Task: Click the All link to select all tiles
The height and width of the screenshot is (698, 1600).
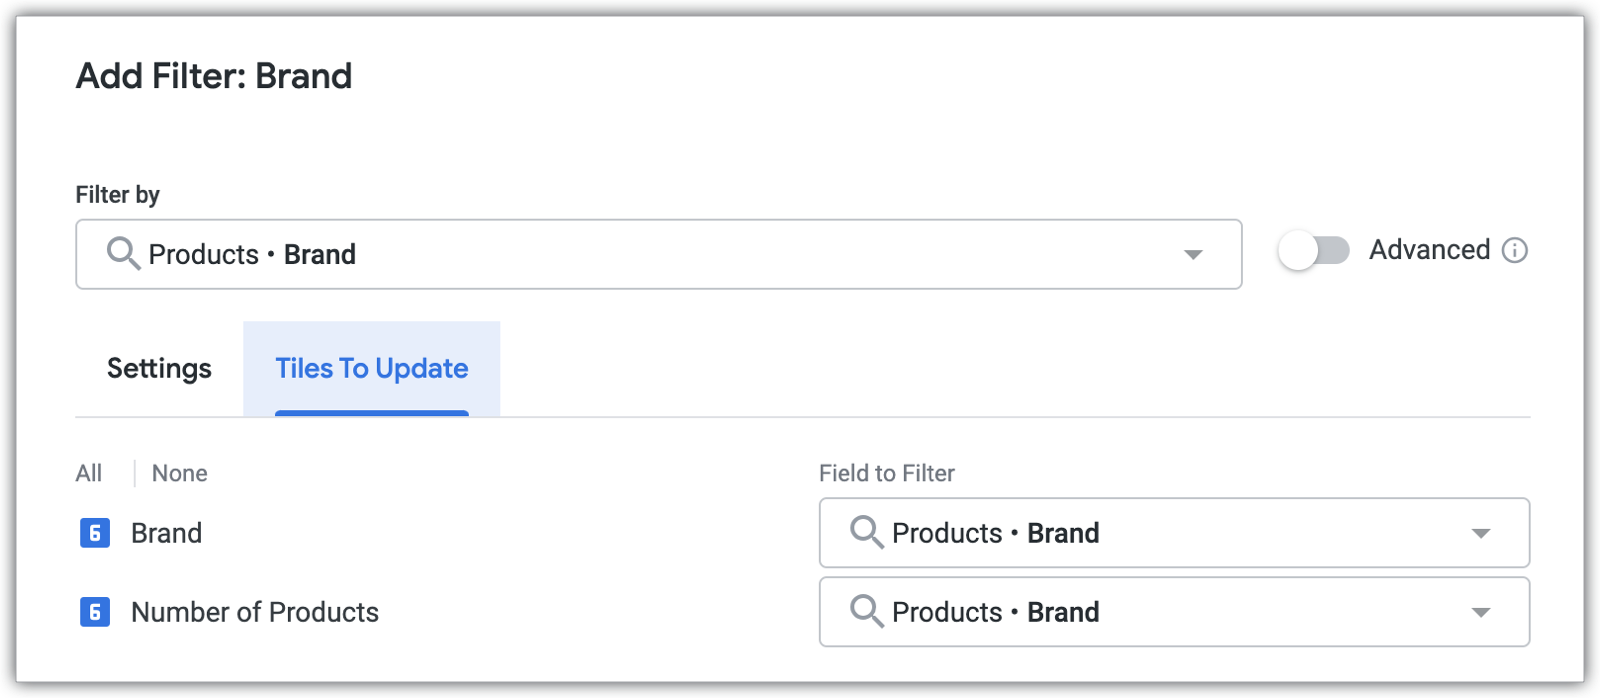Action: coord(89,473)
